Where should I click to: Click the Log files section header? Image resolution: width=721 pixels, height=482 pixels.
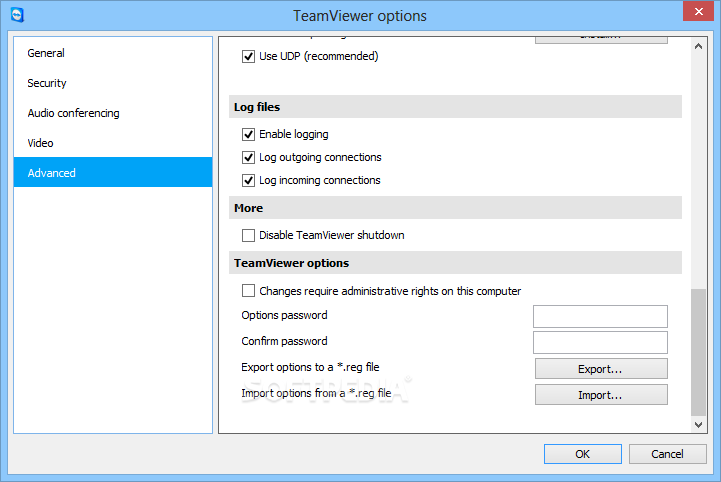[455, 107]
